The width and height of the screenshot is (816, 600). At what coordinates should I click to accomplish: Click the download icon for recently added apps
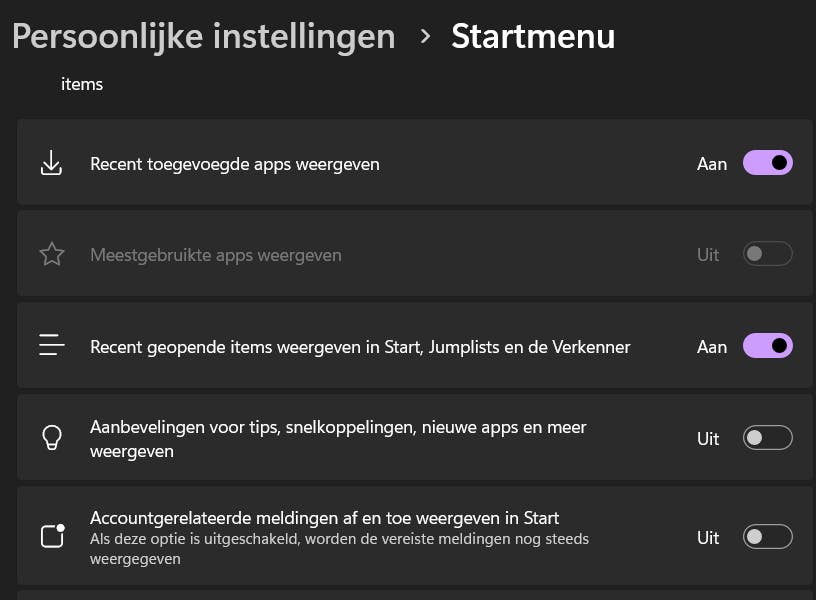click(51, 163)
